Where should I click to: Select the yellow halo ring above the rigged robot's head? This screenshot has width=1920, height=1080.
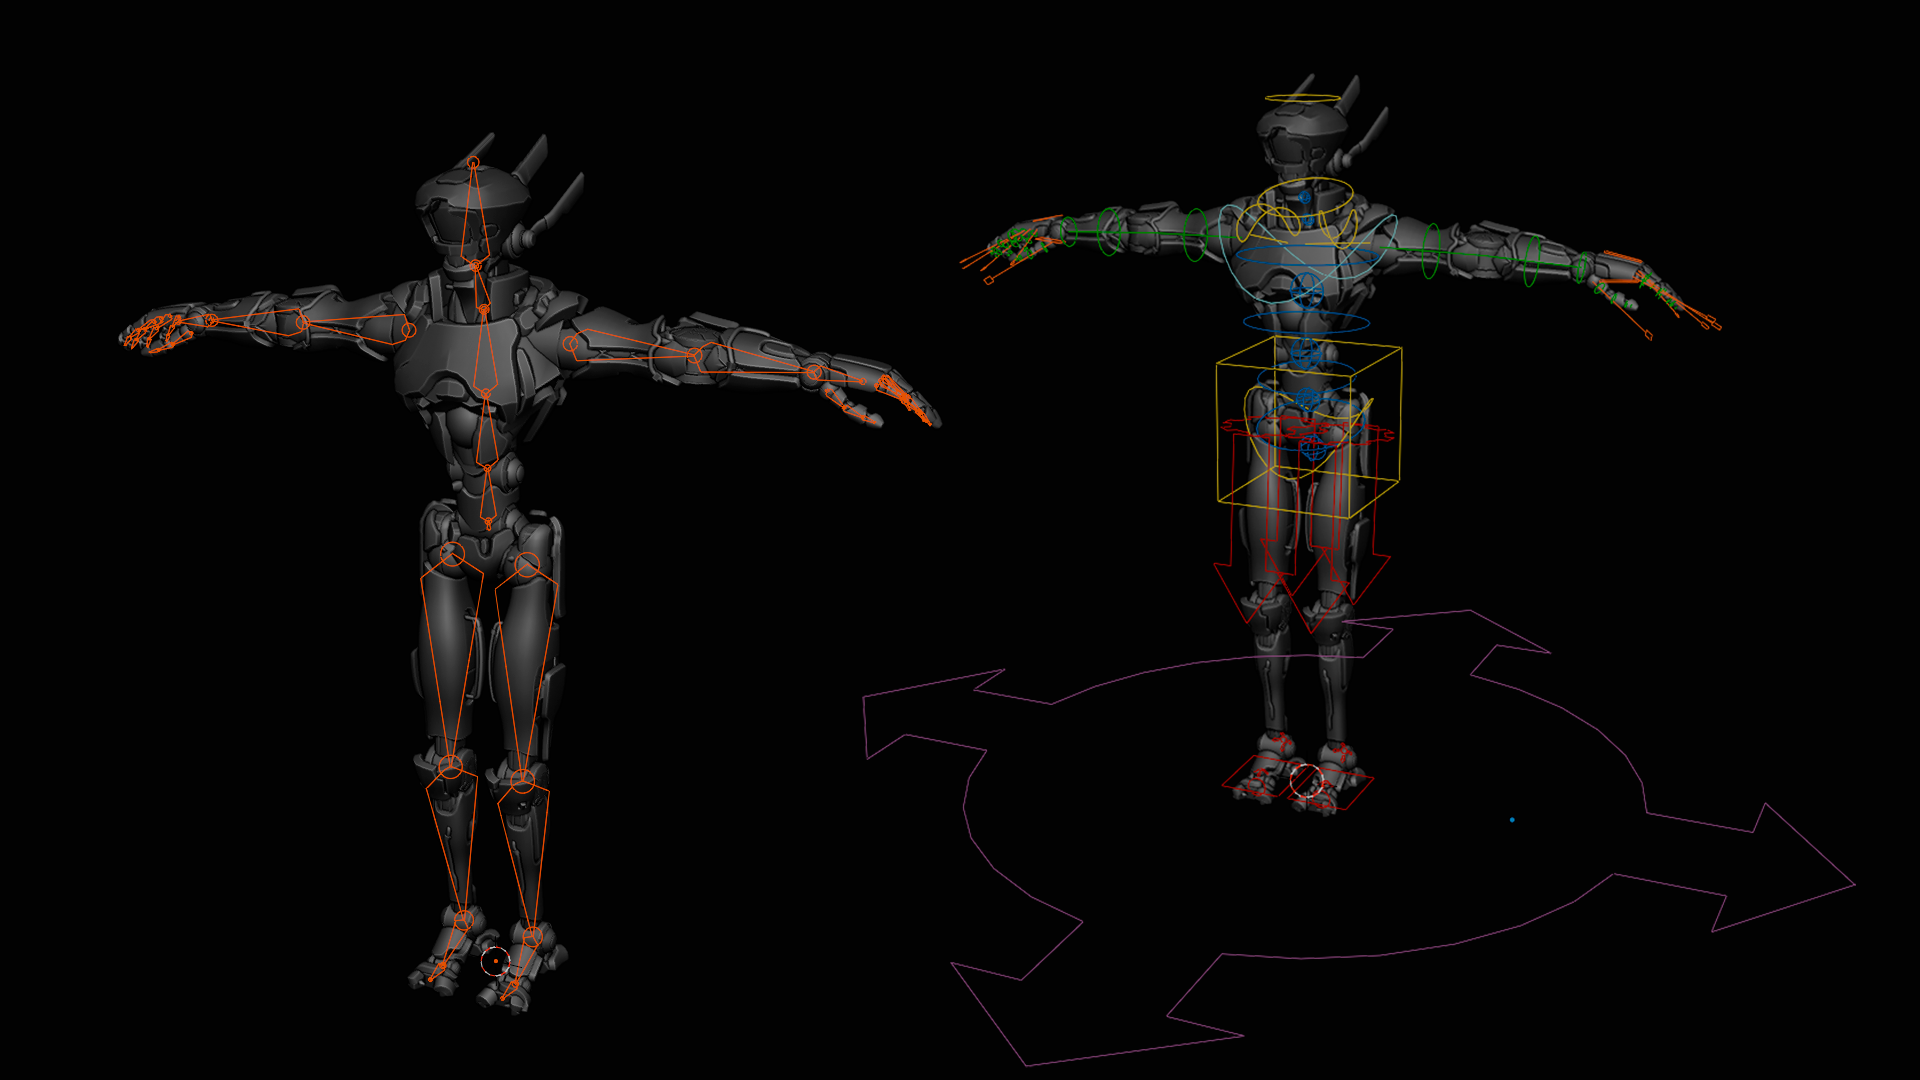point(1302,98)
